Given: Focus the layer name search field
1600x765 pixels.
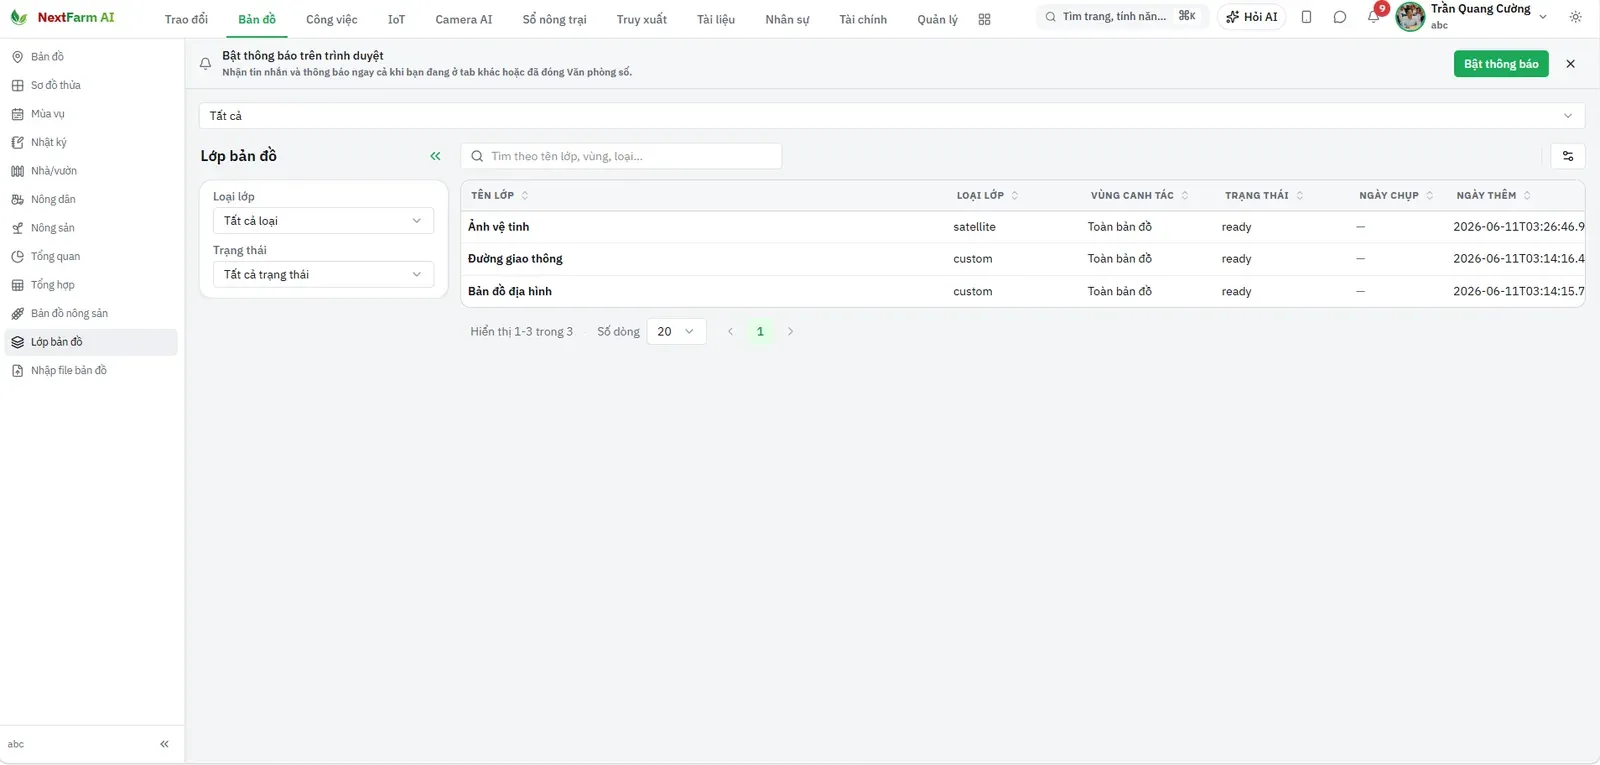Looking at the screenshot, I should [x=621, y=156].
